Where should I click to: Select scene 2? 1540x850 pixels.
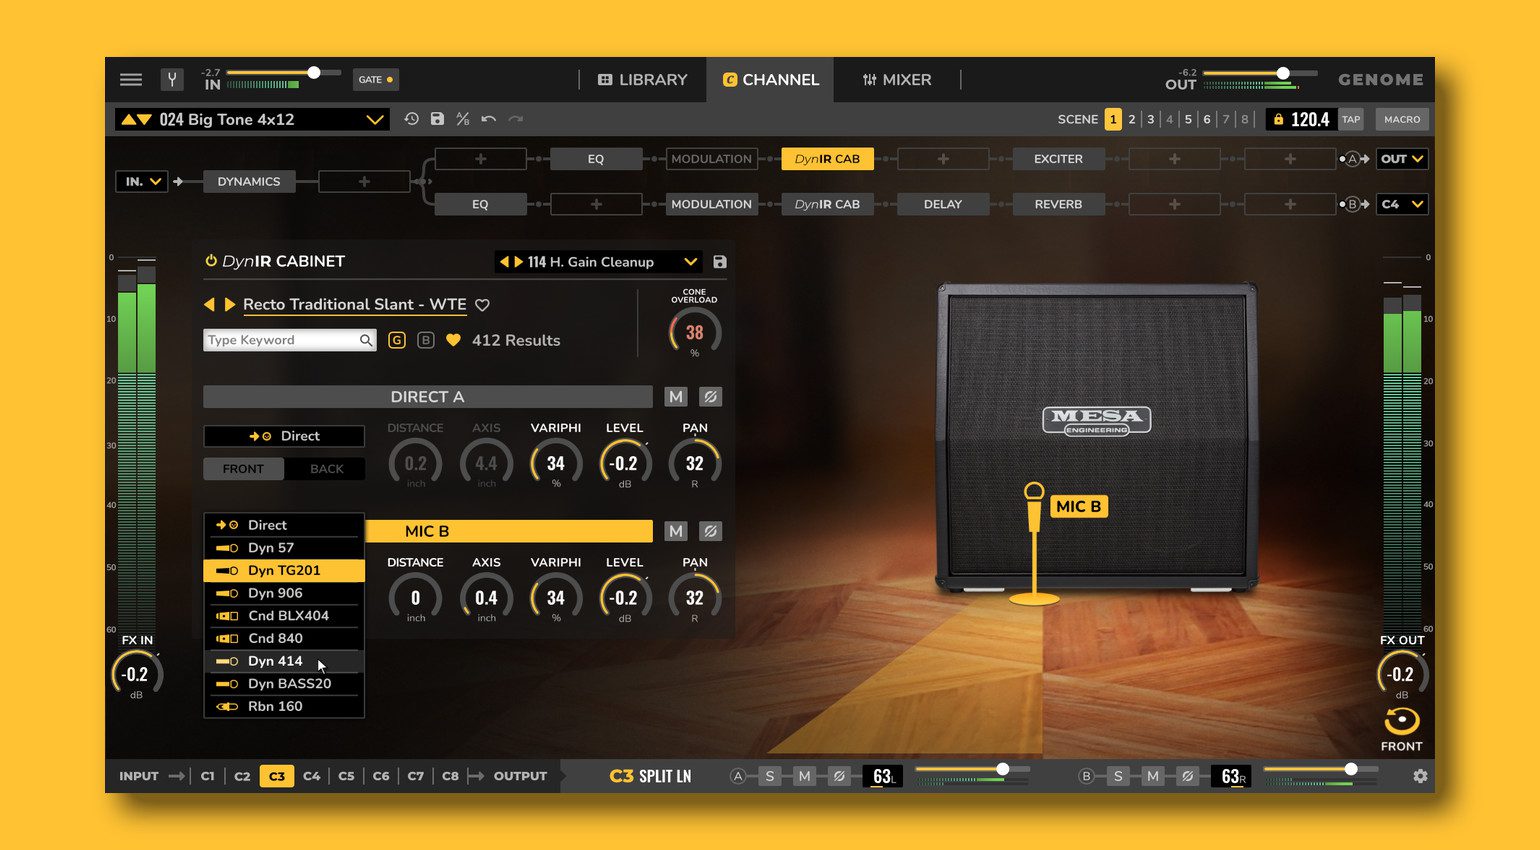(1132, 119)
